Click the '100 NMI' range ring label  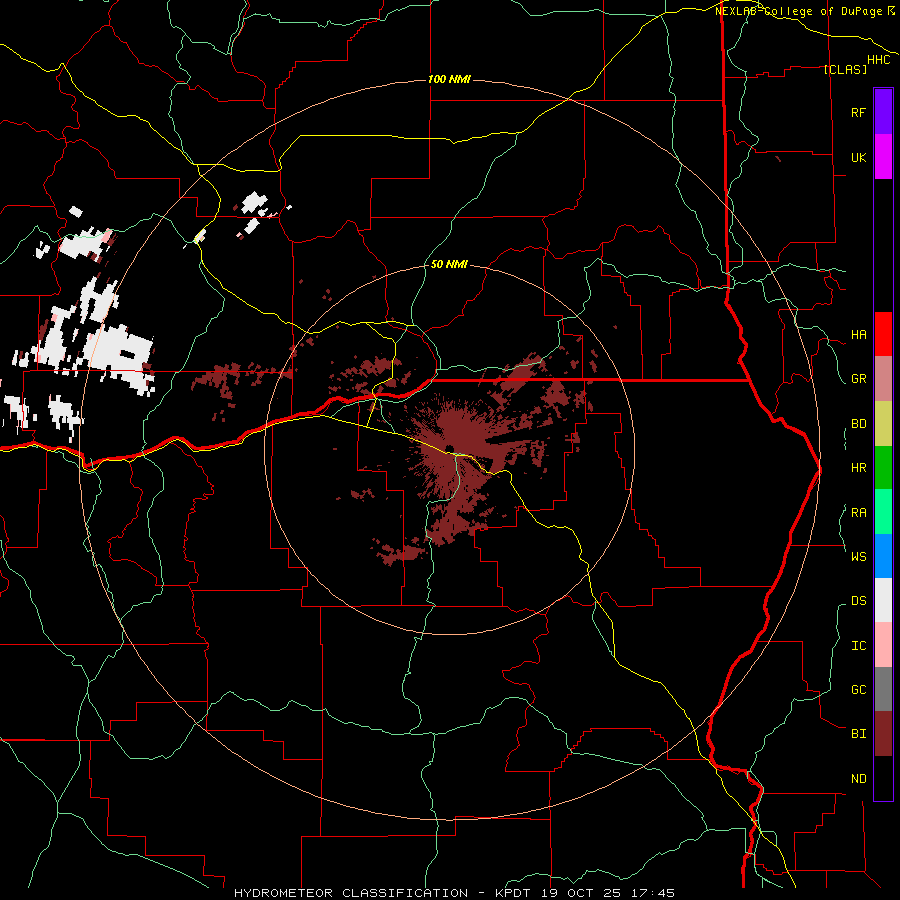tap(449, 79)
